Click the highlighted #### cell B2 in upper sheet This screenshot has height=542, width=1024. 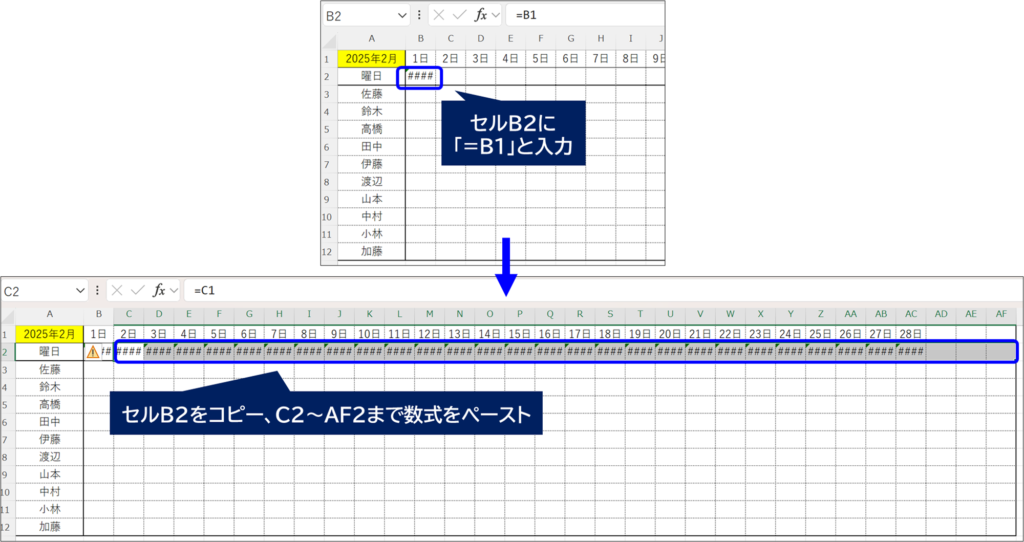coord(419,76)
